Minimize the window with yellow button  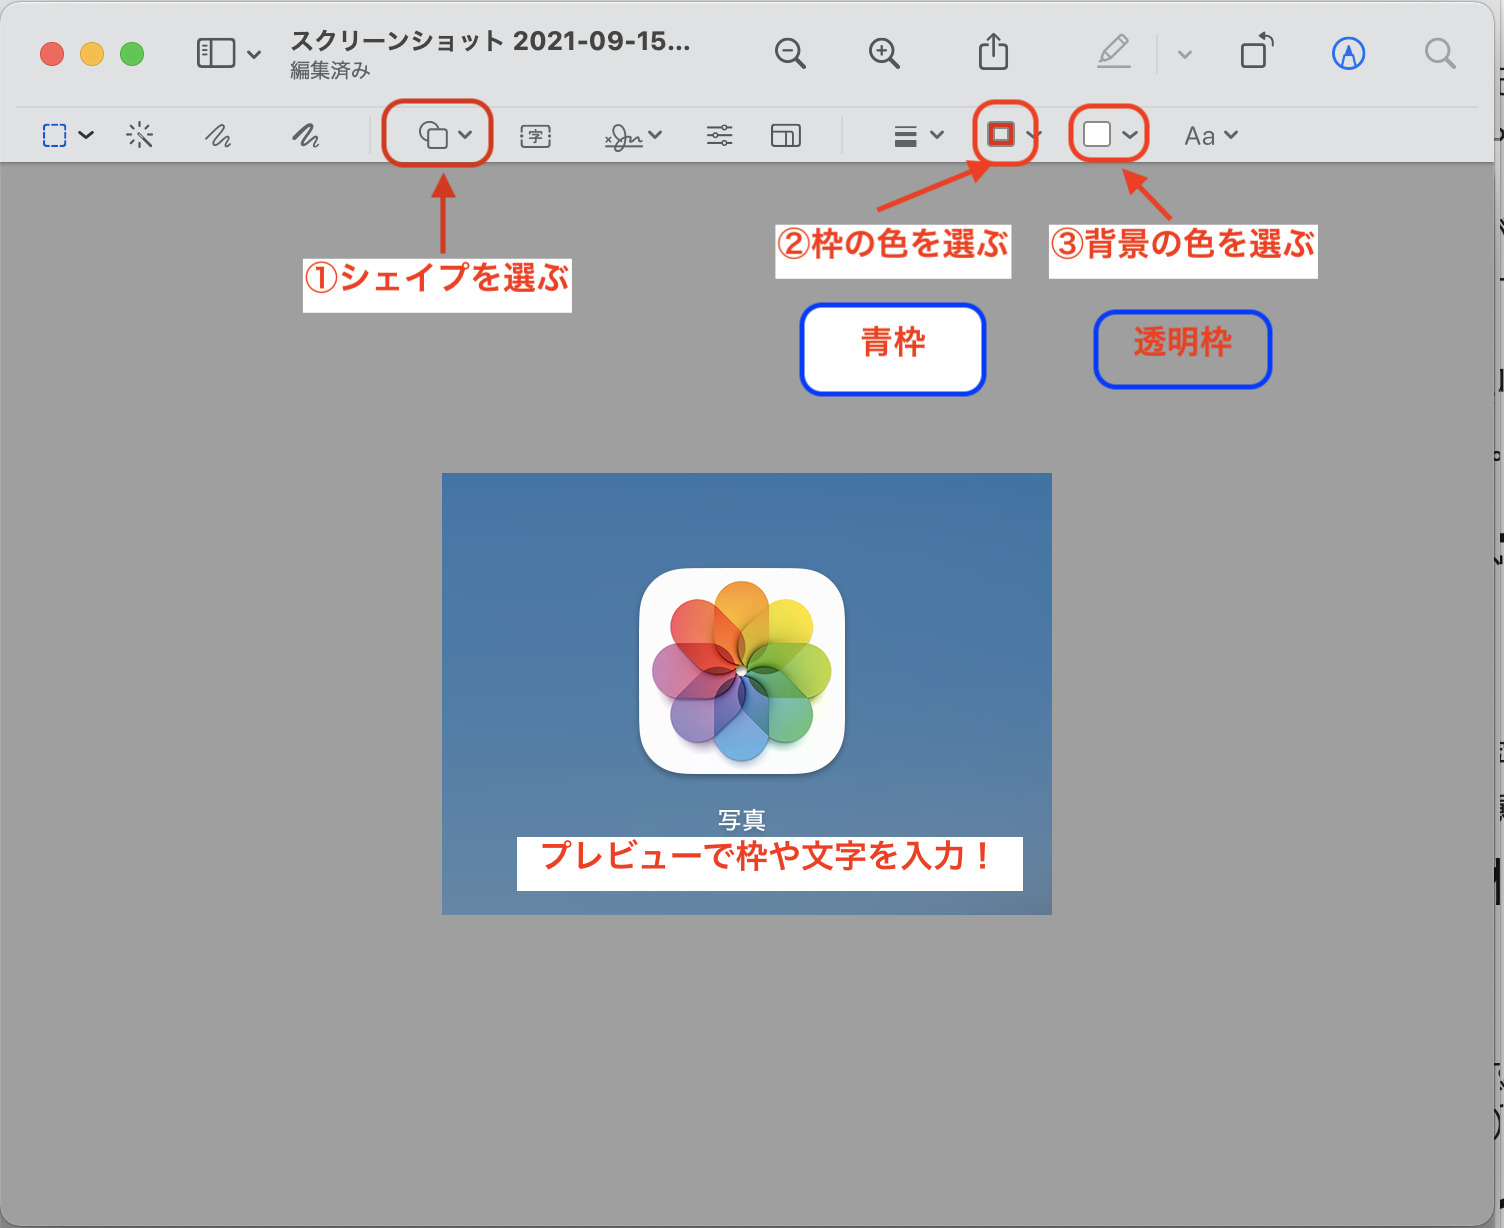92,54
